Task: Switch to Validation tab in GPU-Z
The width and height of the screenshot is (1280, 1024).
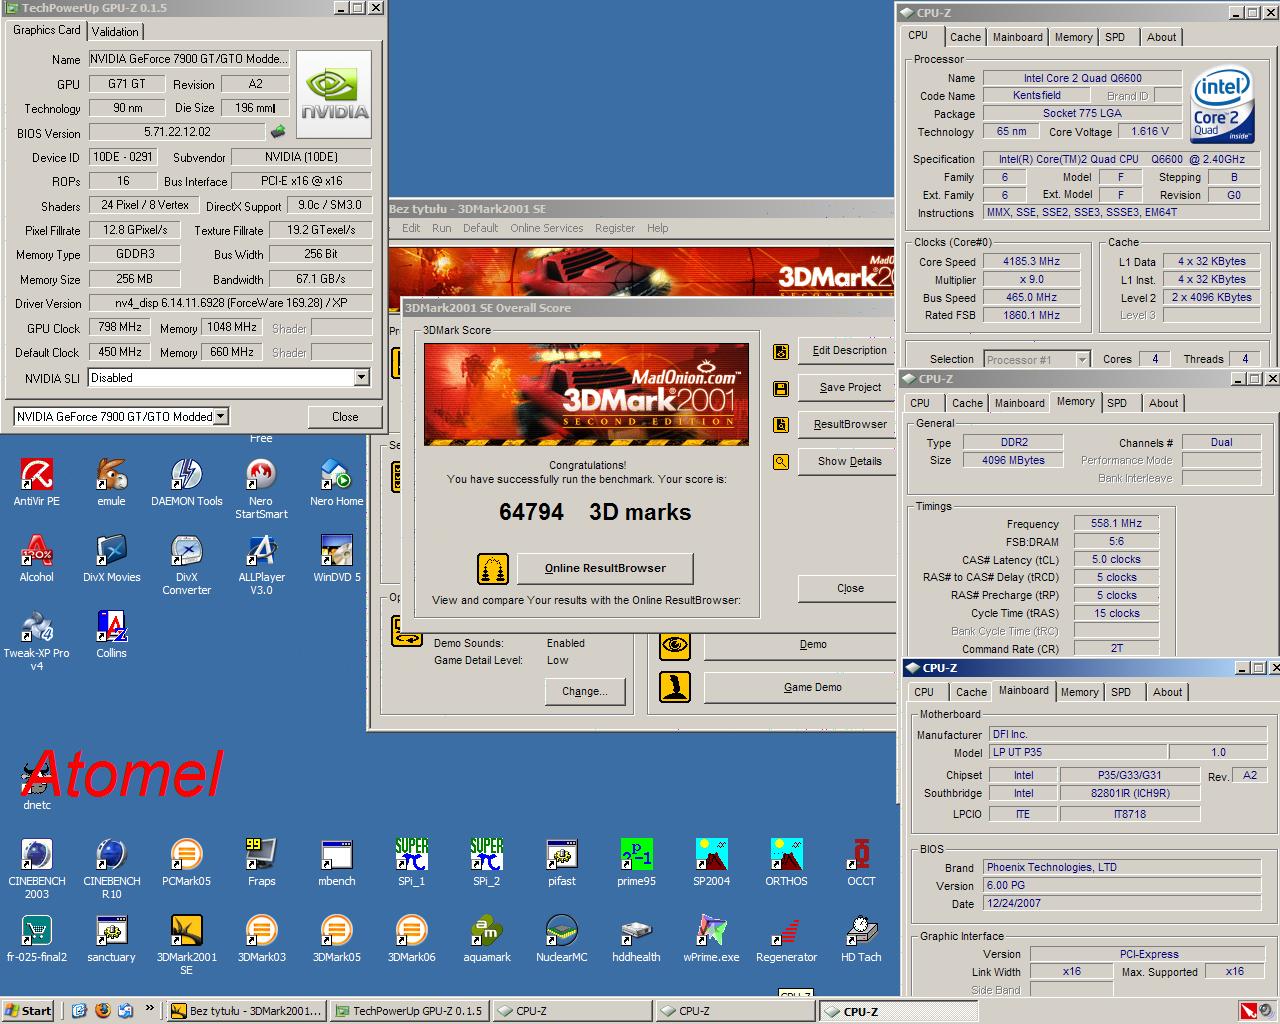Action: 115,32
